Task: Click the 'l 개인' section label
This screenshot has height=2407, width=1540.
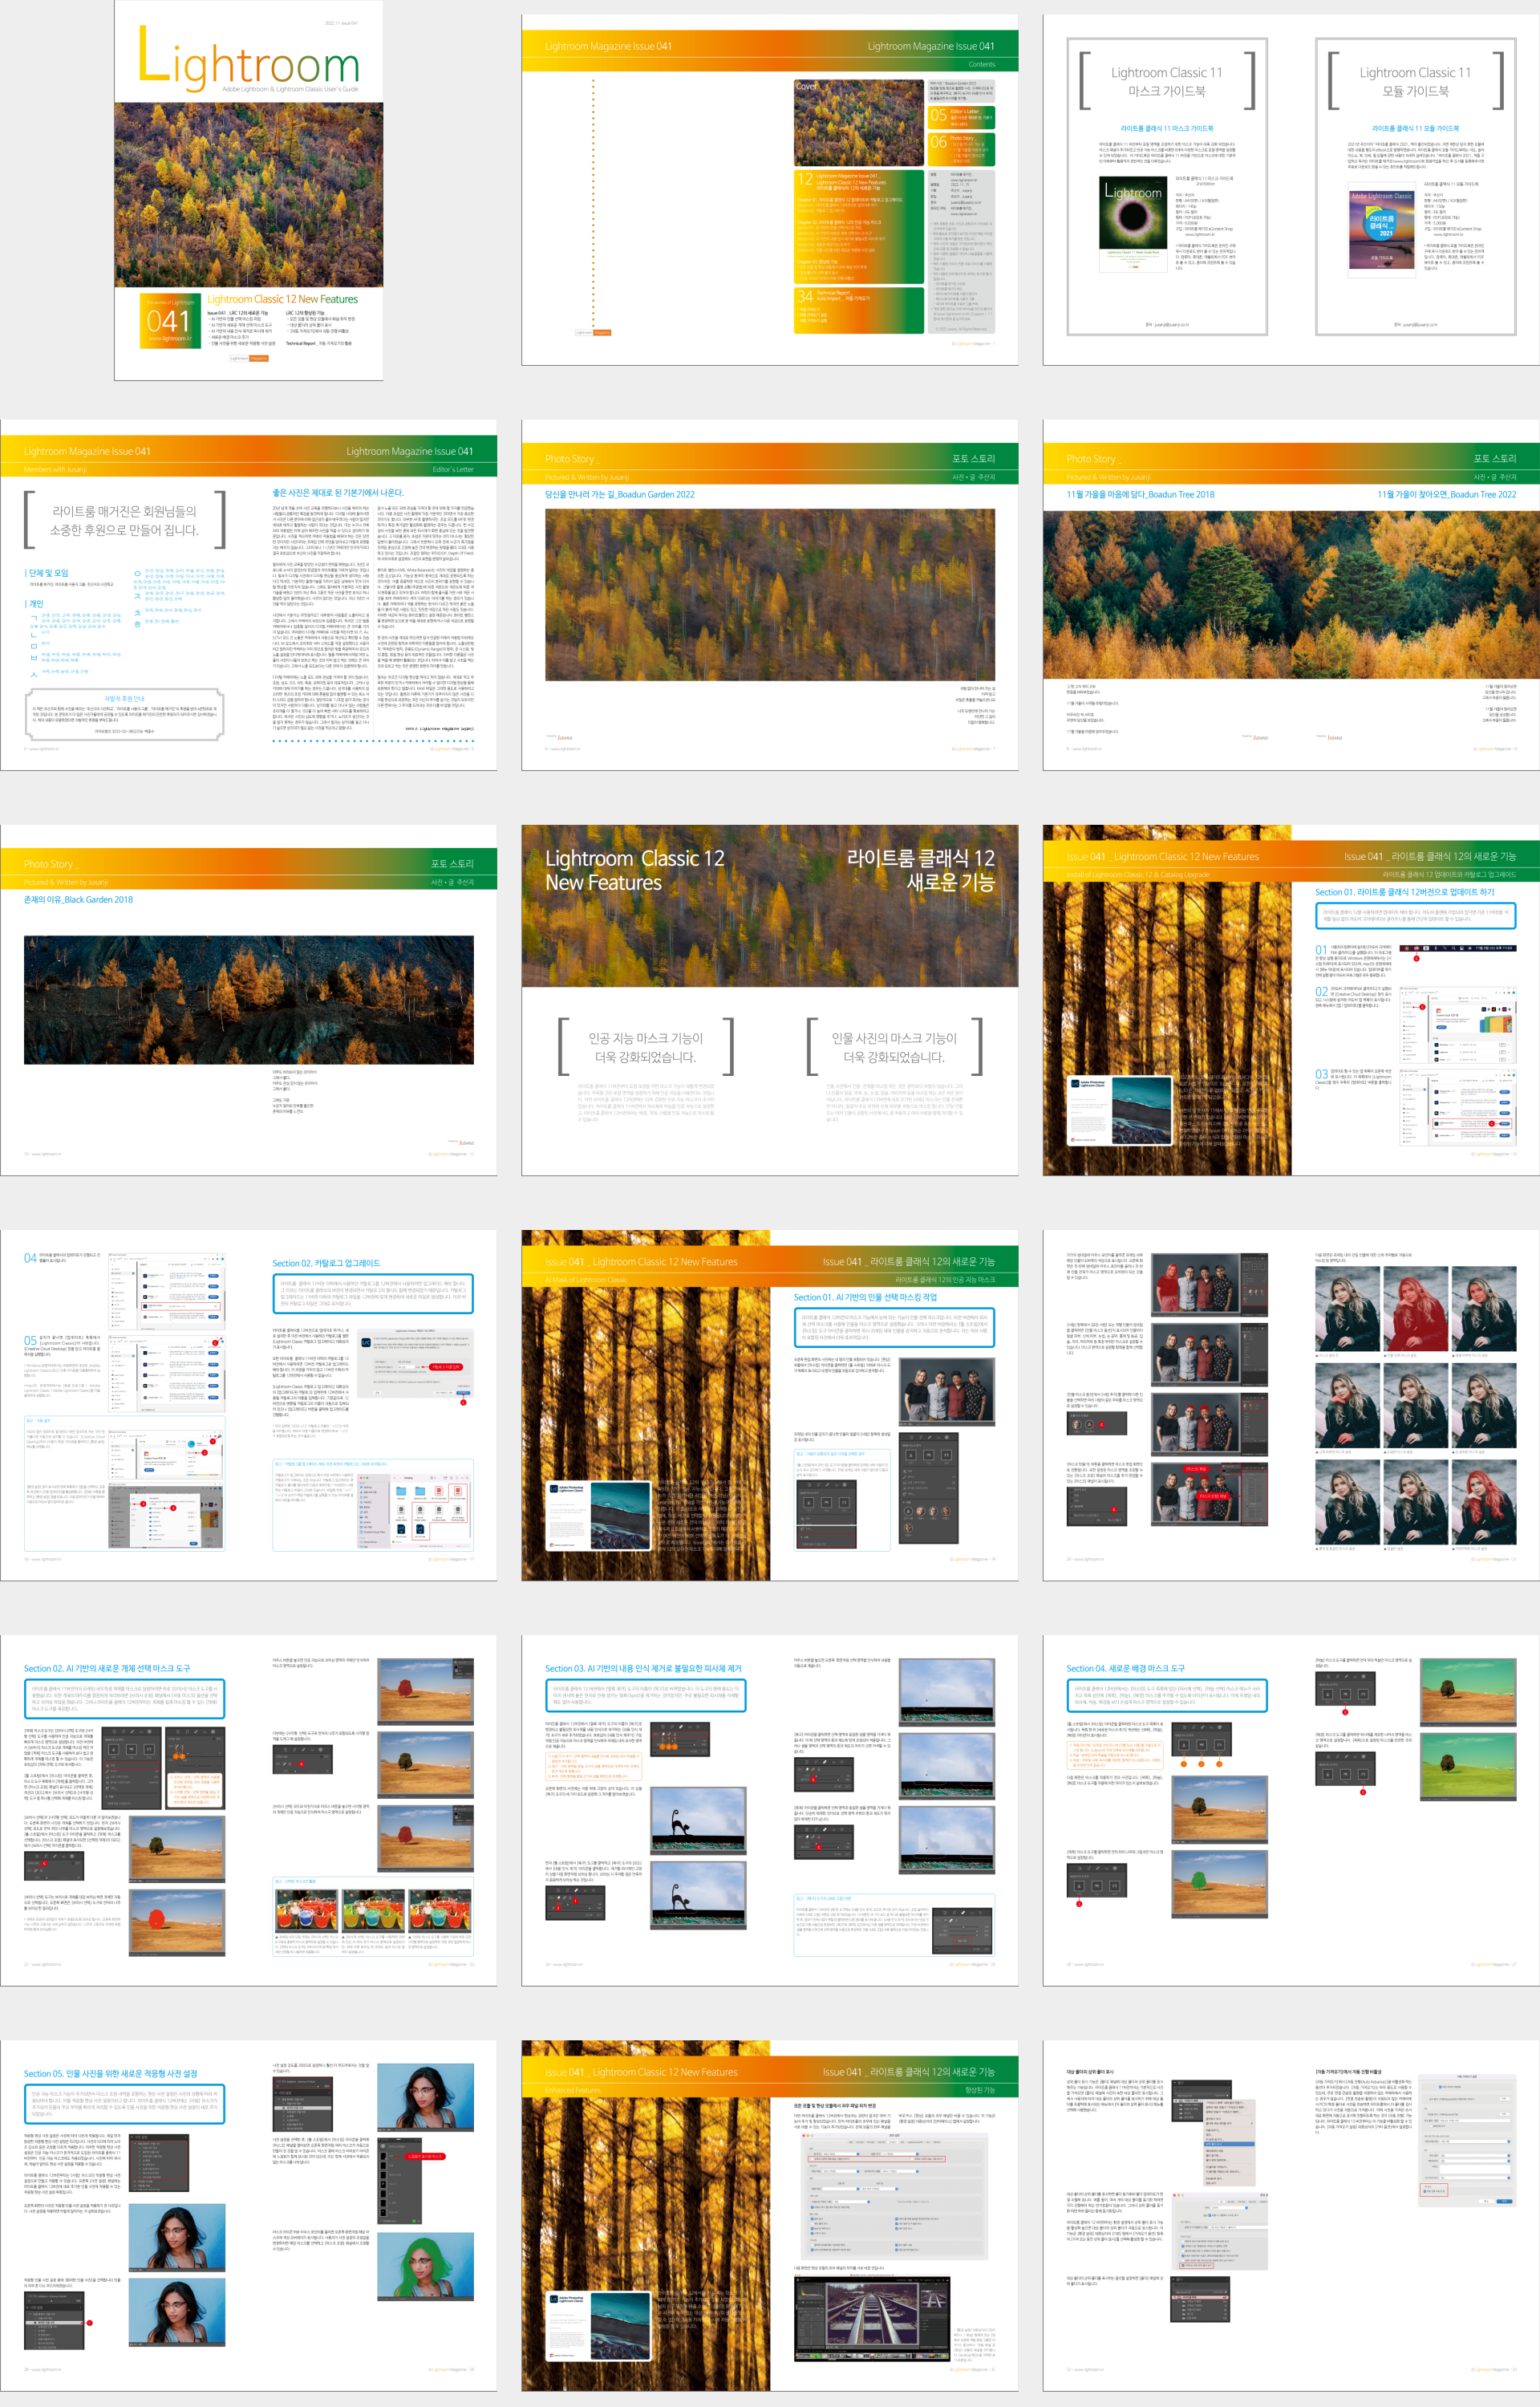Action: point(34,604)
